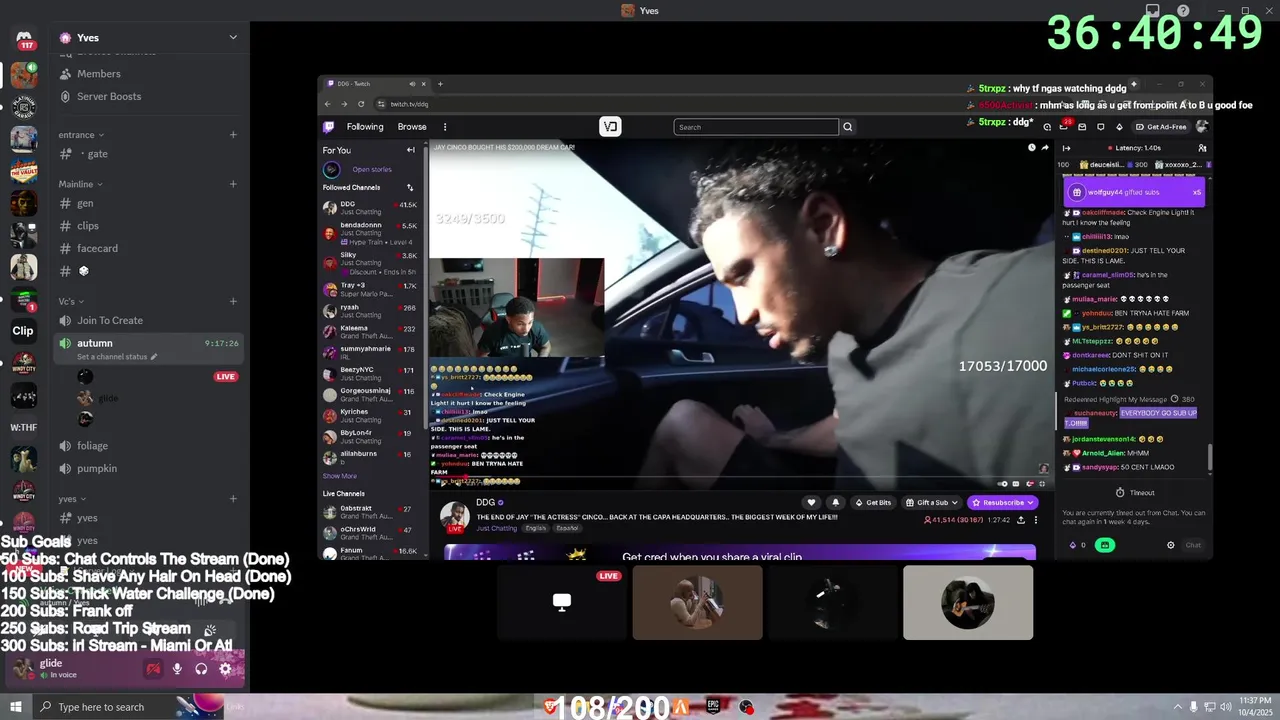Sort Followed Channels list icon
The image size is (1280, 720).
pos(410,187)
